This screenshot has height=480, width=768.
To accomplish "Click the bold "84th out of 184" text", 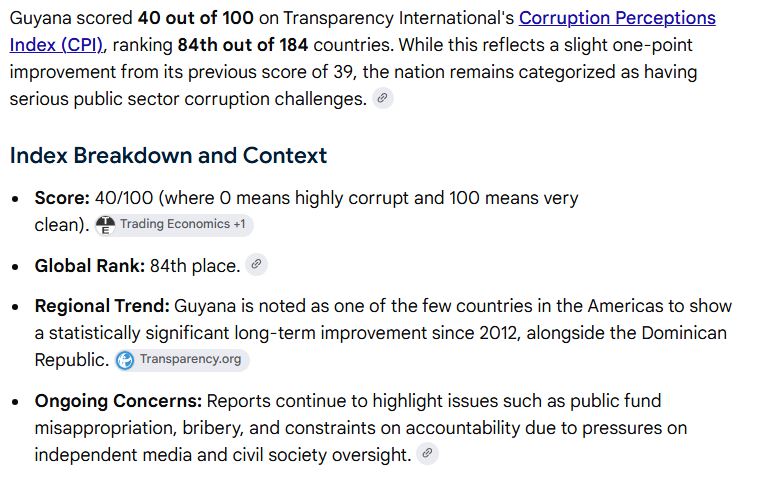I will tap(243, 45).
